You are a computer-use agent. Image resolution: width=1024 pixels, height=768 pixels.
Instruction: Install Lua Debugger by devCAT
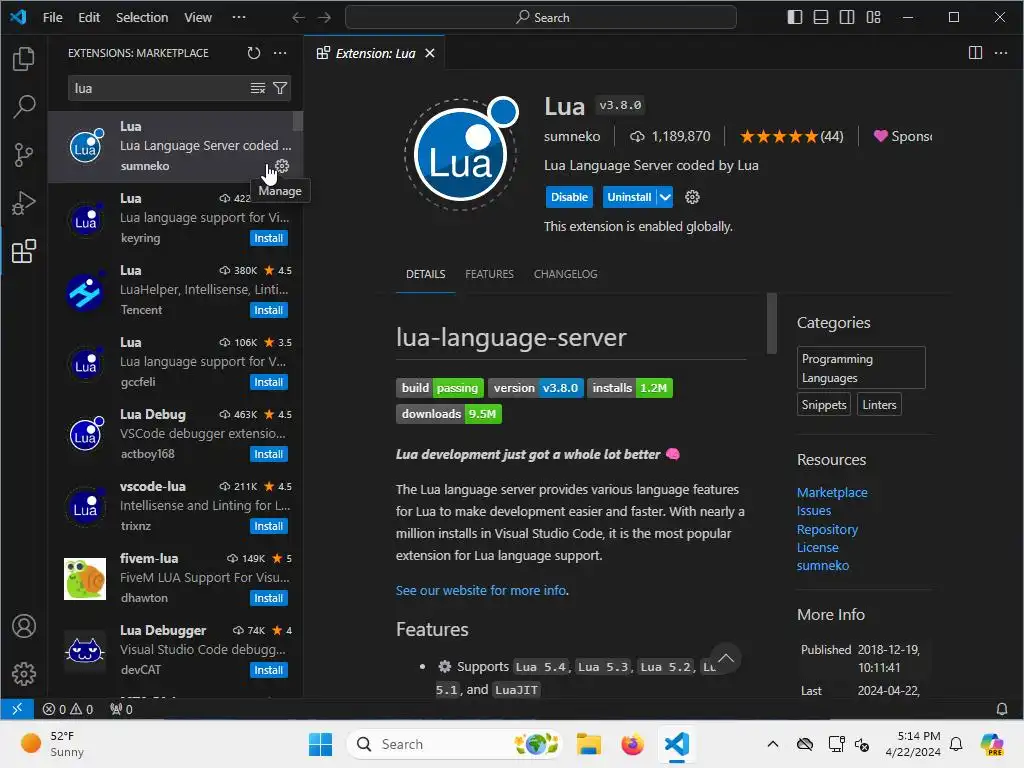point(268,670)
